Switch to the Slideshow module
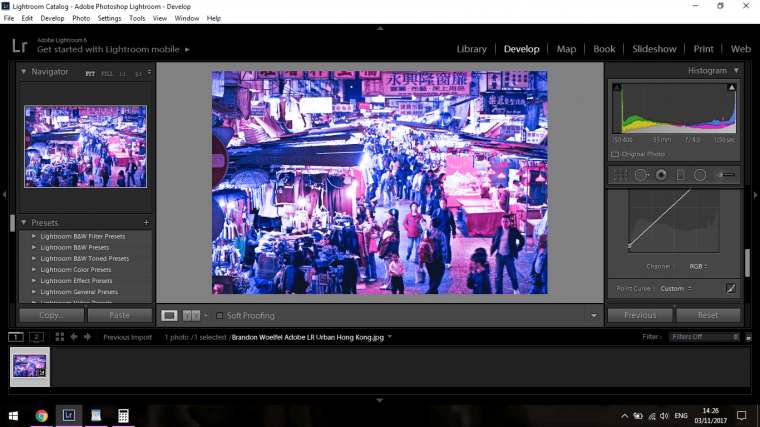Image resolution: width=760 pixels, height=427 pixels. pyautogui.click(x=654, y=49)
